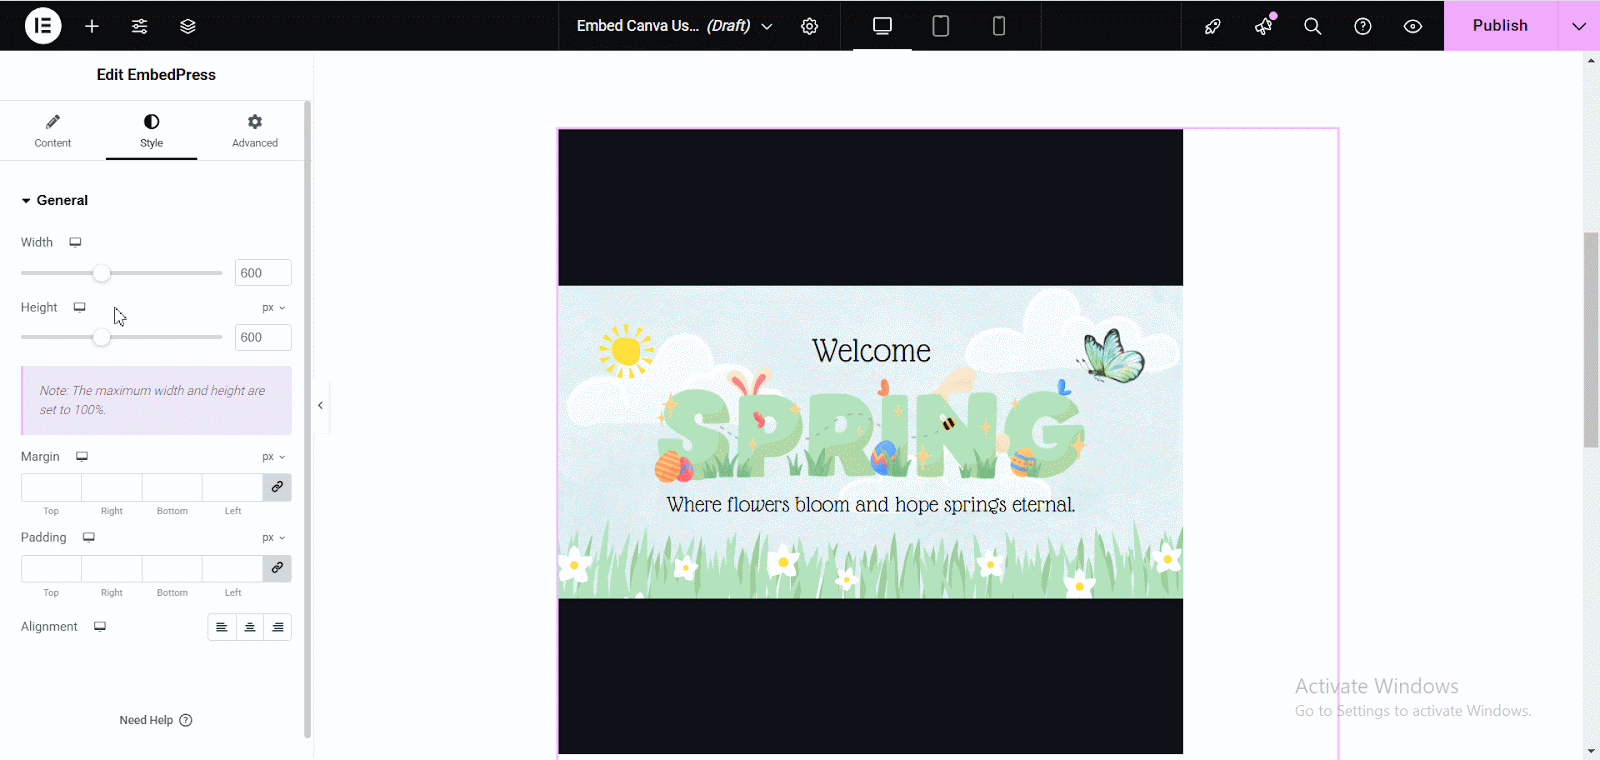Open page settings gear icon
This screenshot has height=760, width=1600.
[x=810, y=26]
